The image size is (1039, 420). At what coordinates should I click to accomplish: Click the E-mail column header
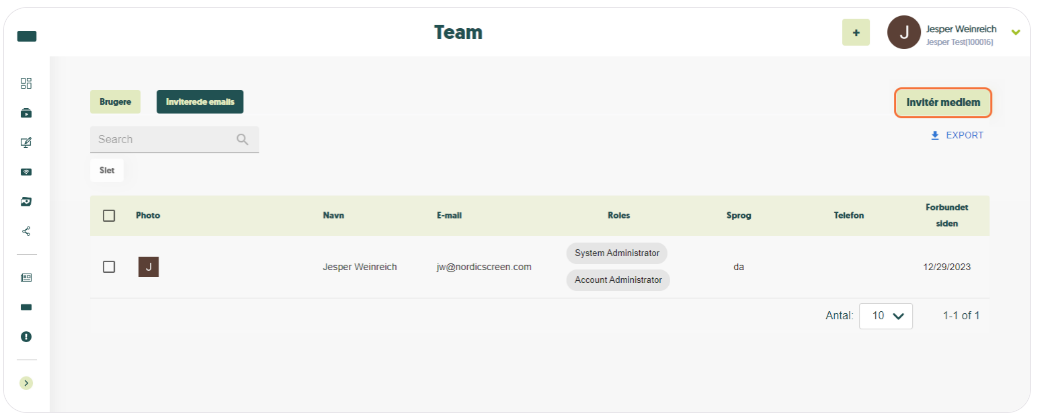pyautogui.click(x=449, y=215)
